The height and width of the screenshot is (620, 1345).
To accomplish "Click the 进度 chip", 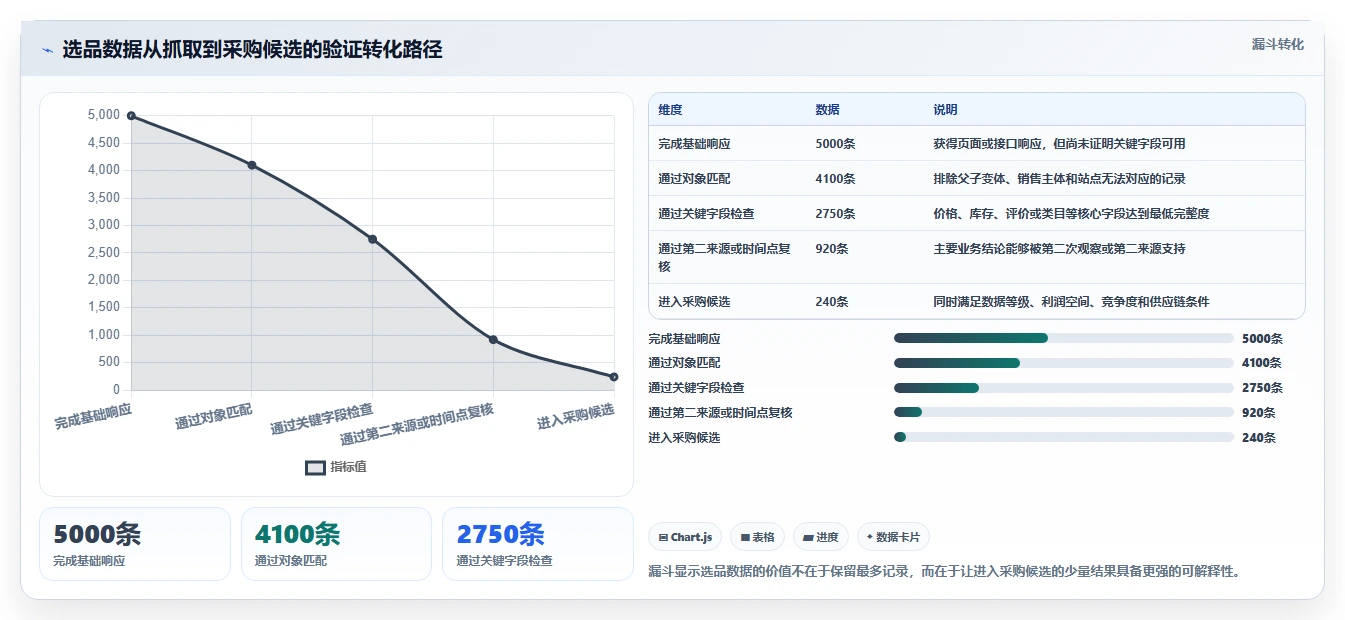I will 821,537.
